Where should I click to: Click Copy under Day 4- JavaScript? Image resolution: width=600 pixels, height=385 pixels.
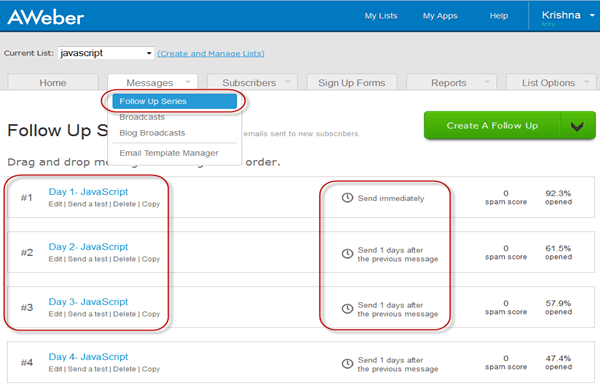tap(151, 370)
